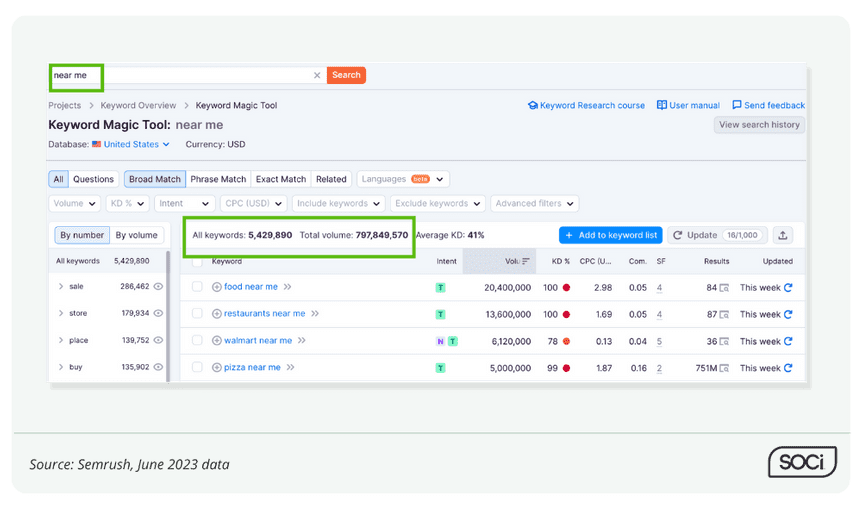The height and width of the screenshot is (517, 862).
Task: Click the orange Search button
Action: click(346, 75)
